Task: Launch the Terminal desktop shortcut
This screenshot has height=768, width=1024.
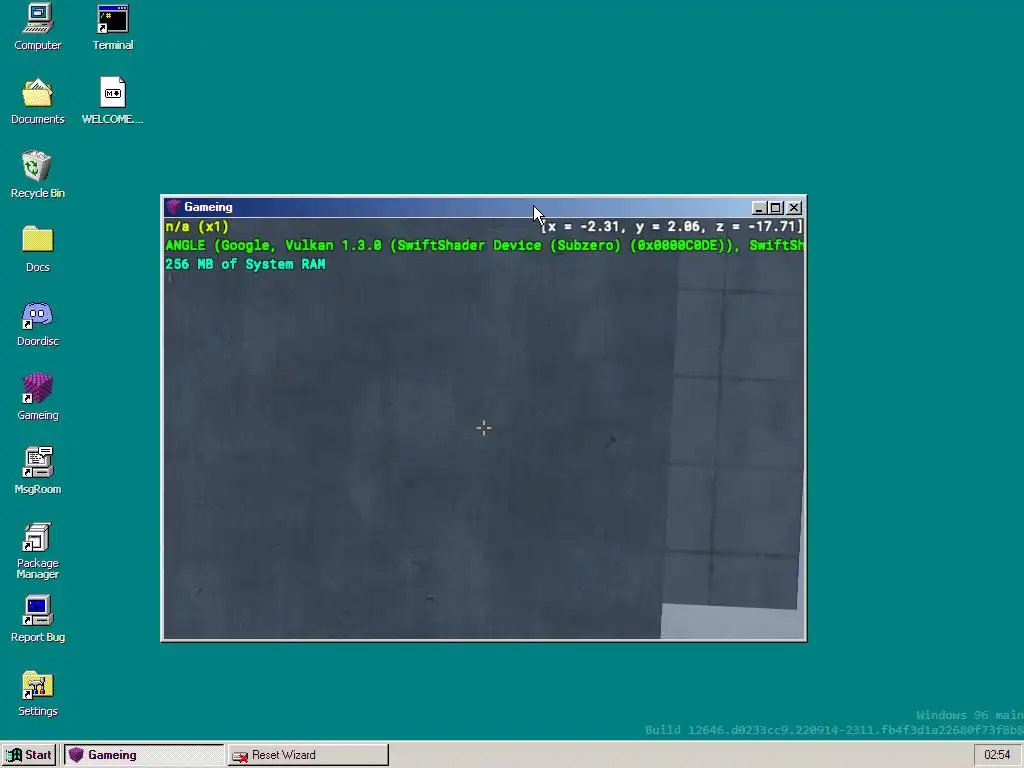Action: 113,27
